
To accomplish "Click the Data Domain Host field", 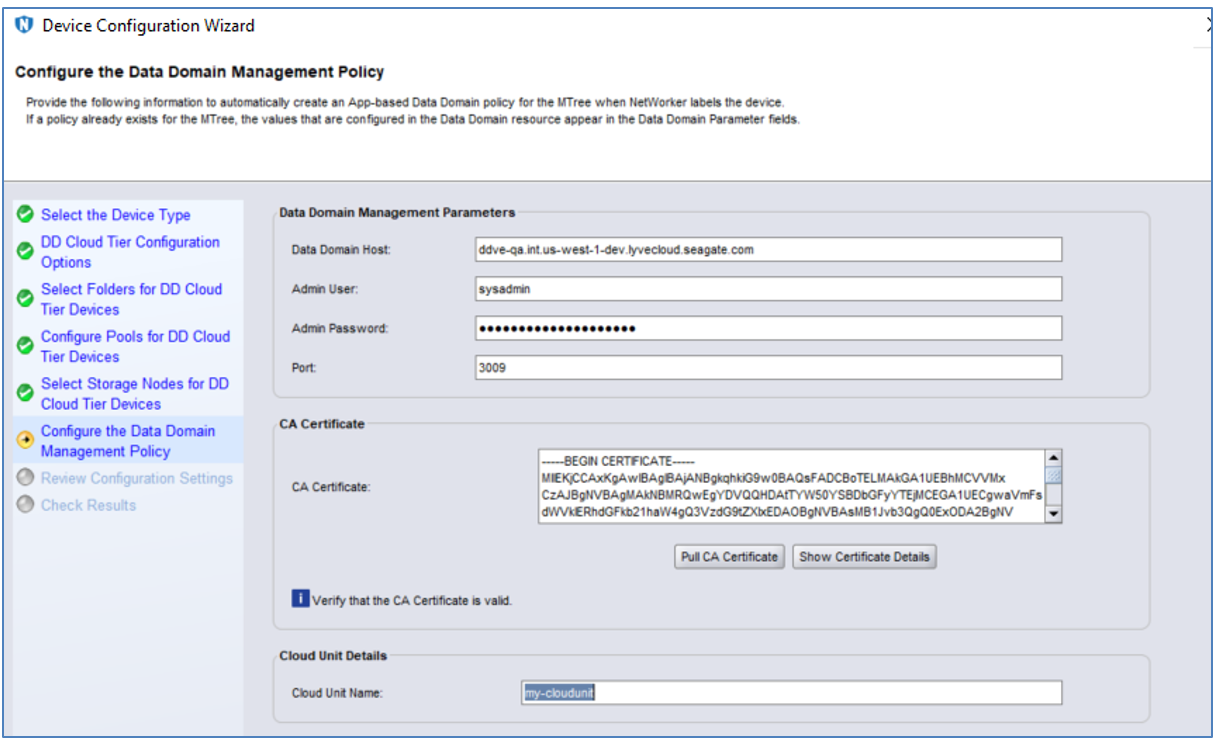I will (x=768, y=249).
